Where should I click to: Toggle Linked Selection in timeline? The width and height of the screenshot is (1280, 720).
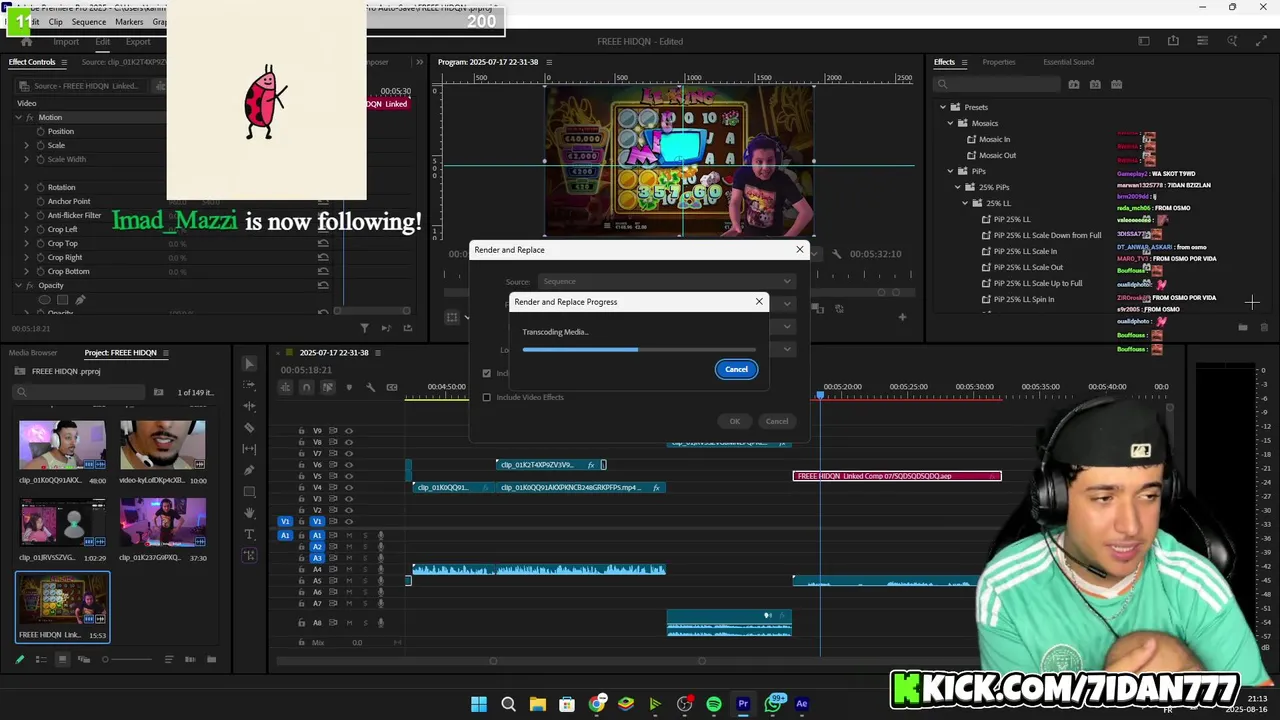pos(327,387)
